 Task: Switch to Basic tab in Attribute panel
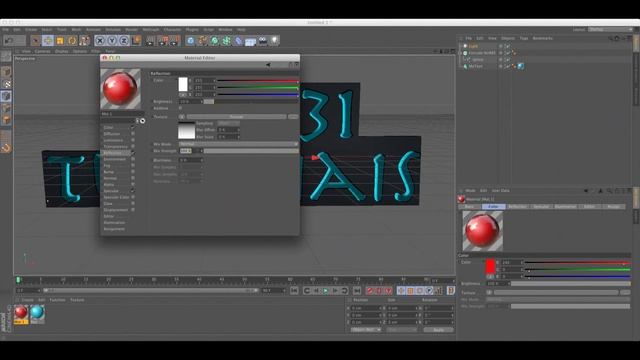click(x=469, y=207)
